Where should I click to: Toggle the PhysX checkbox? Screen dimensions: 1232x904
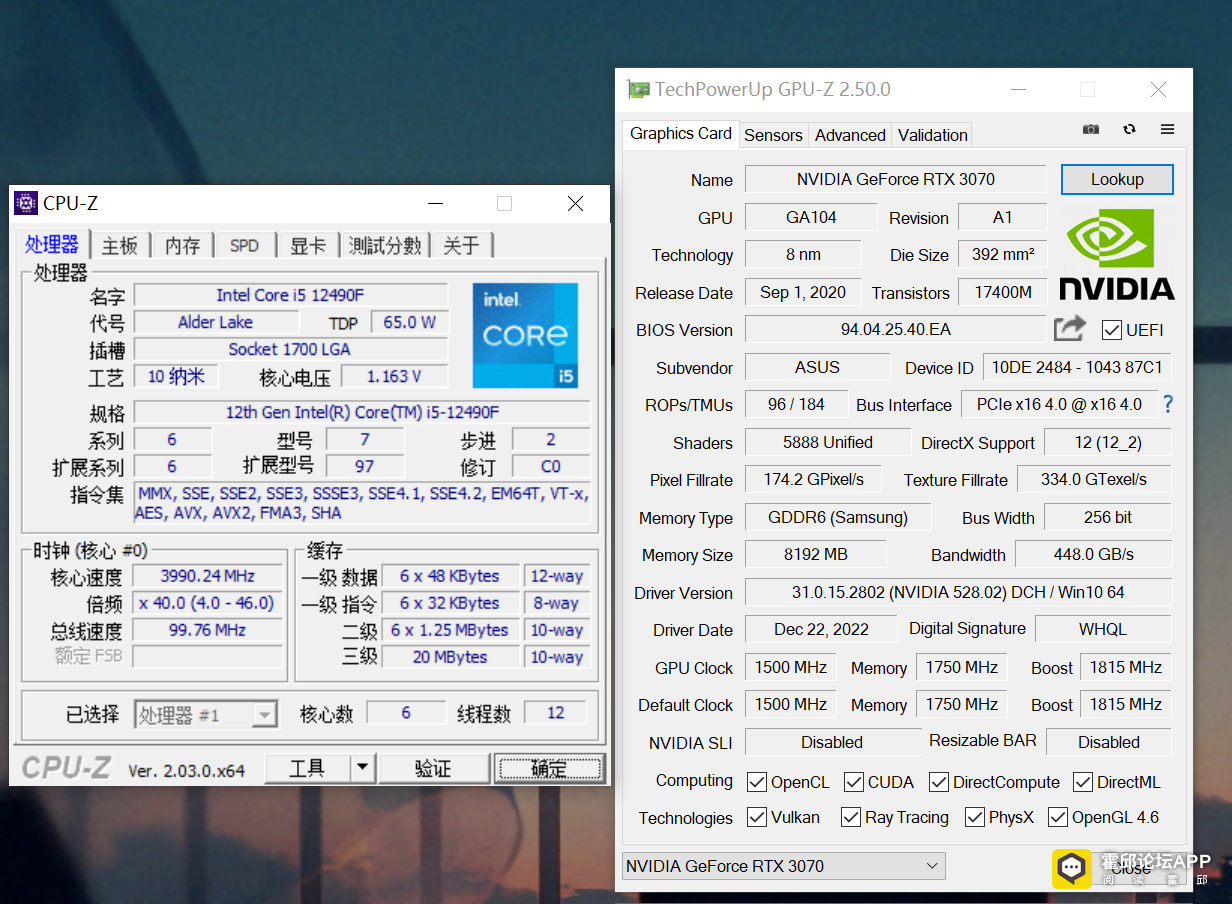click(x=975, y=817)
